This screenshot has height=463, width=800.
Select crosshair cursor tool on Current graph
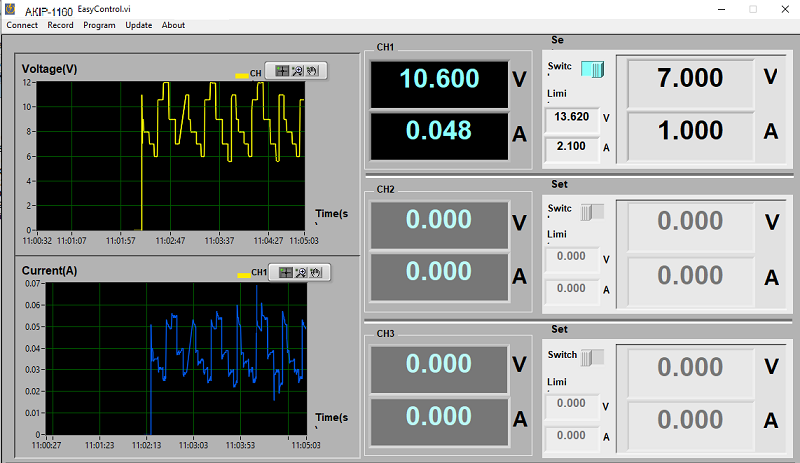[x=286, y=272]
